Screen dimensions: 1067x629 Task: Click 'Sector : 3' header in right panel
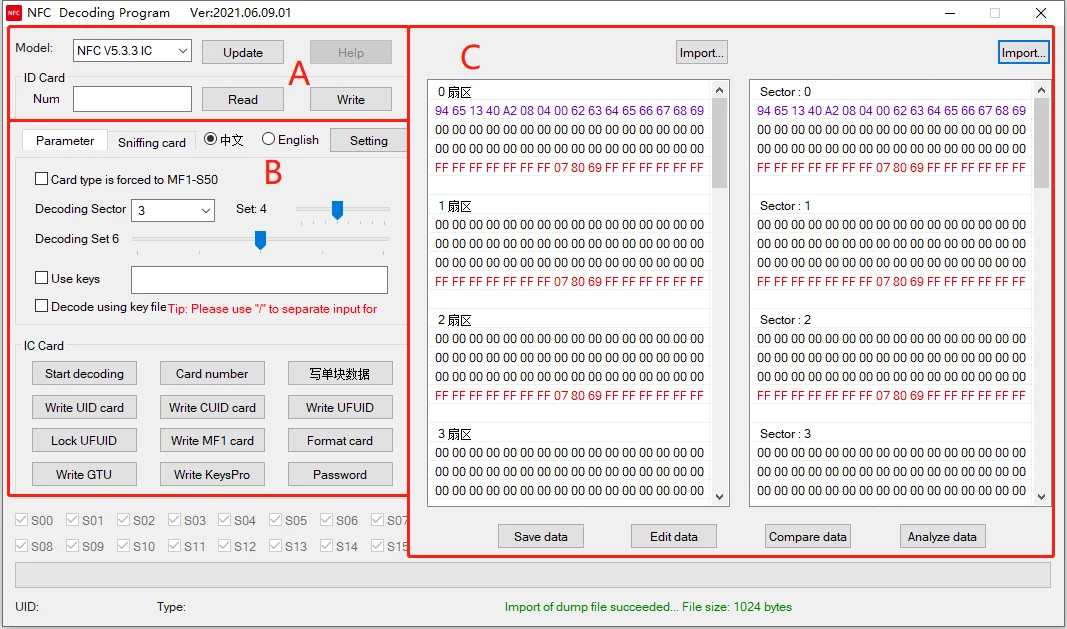point(785,434)
